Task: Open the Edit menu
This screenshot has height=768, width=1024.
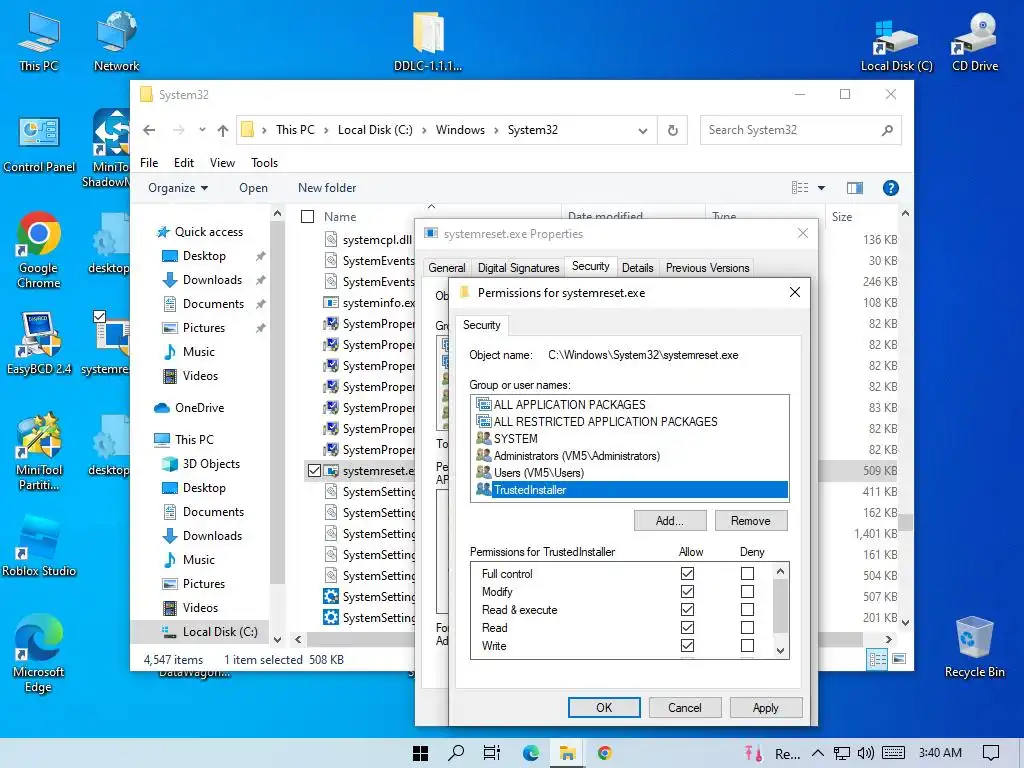Action: tap(184, 163)
